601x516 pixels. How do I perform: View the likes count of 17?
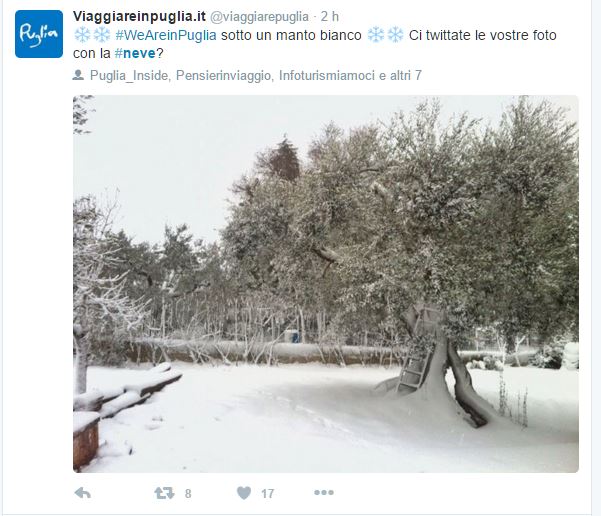point(268,493)
